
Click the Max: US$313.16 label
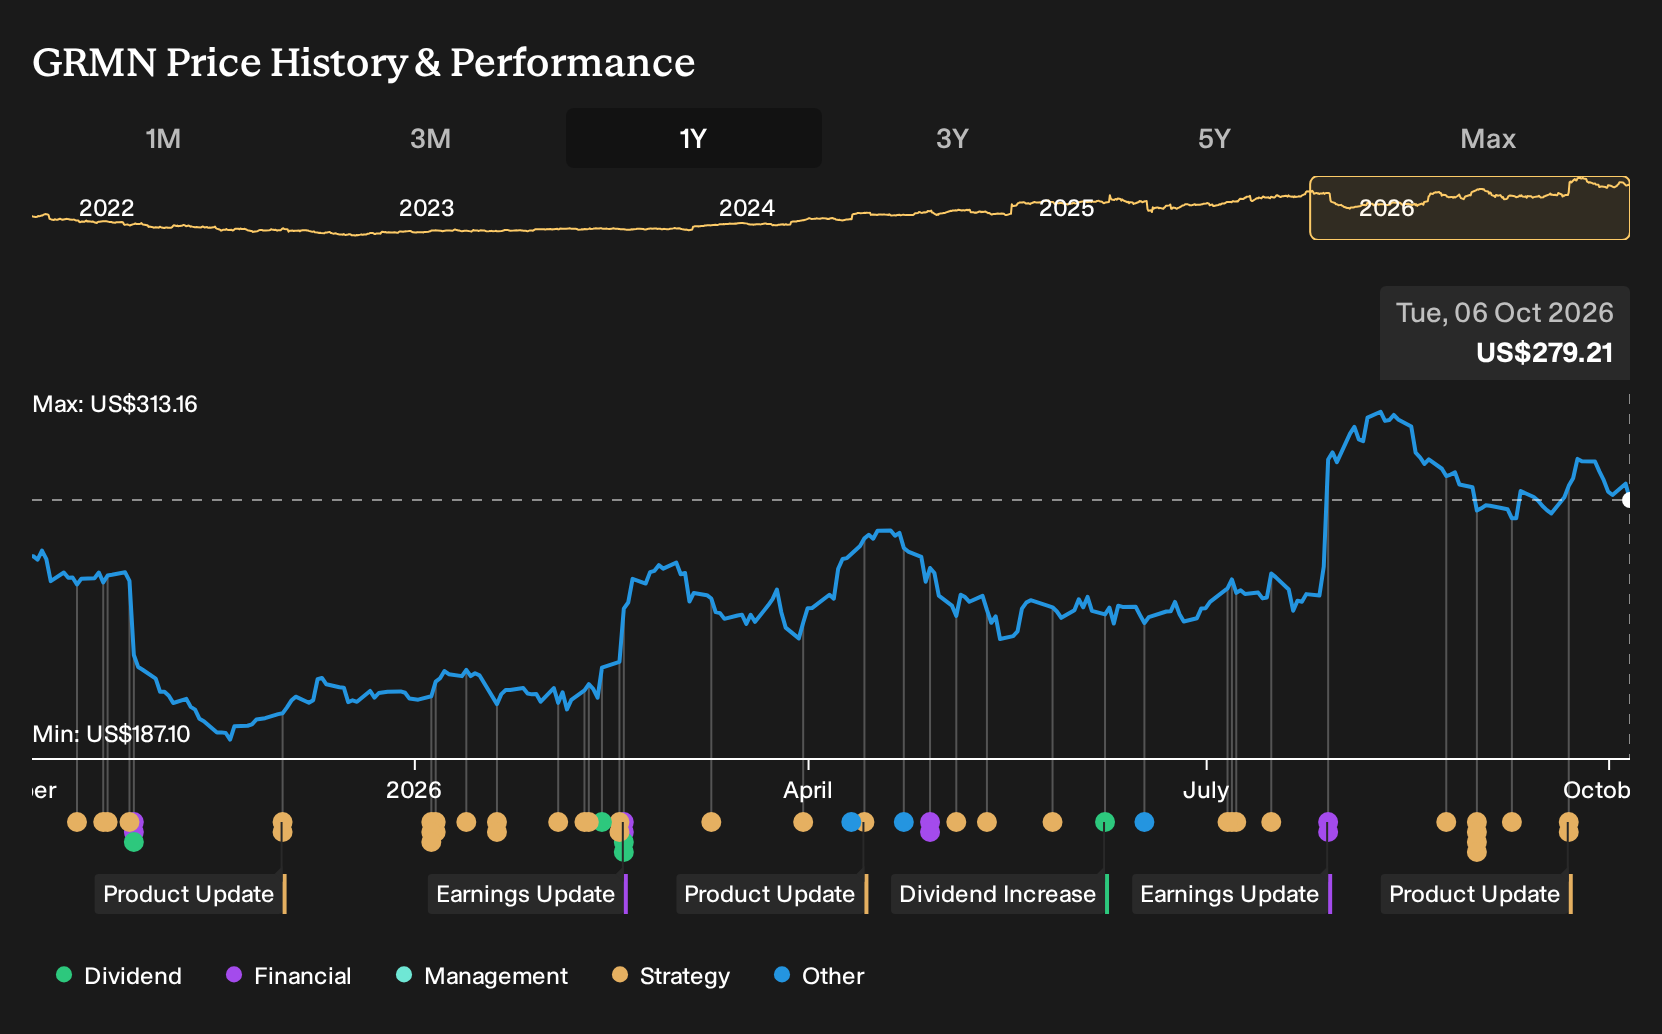click(115, 405)
